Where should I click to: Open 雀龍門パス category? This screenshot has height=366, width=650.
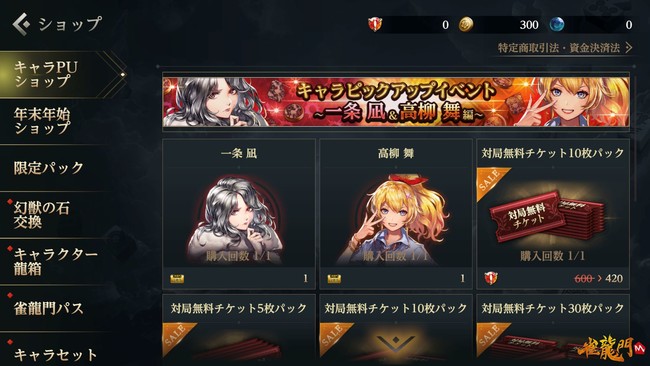click(x=57, y=308)
